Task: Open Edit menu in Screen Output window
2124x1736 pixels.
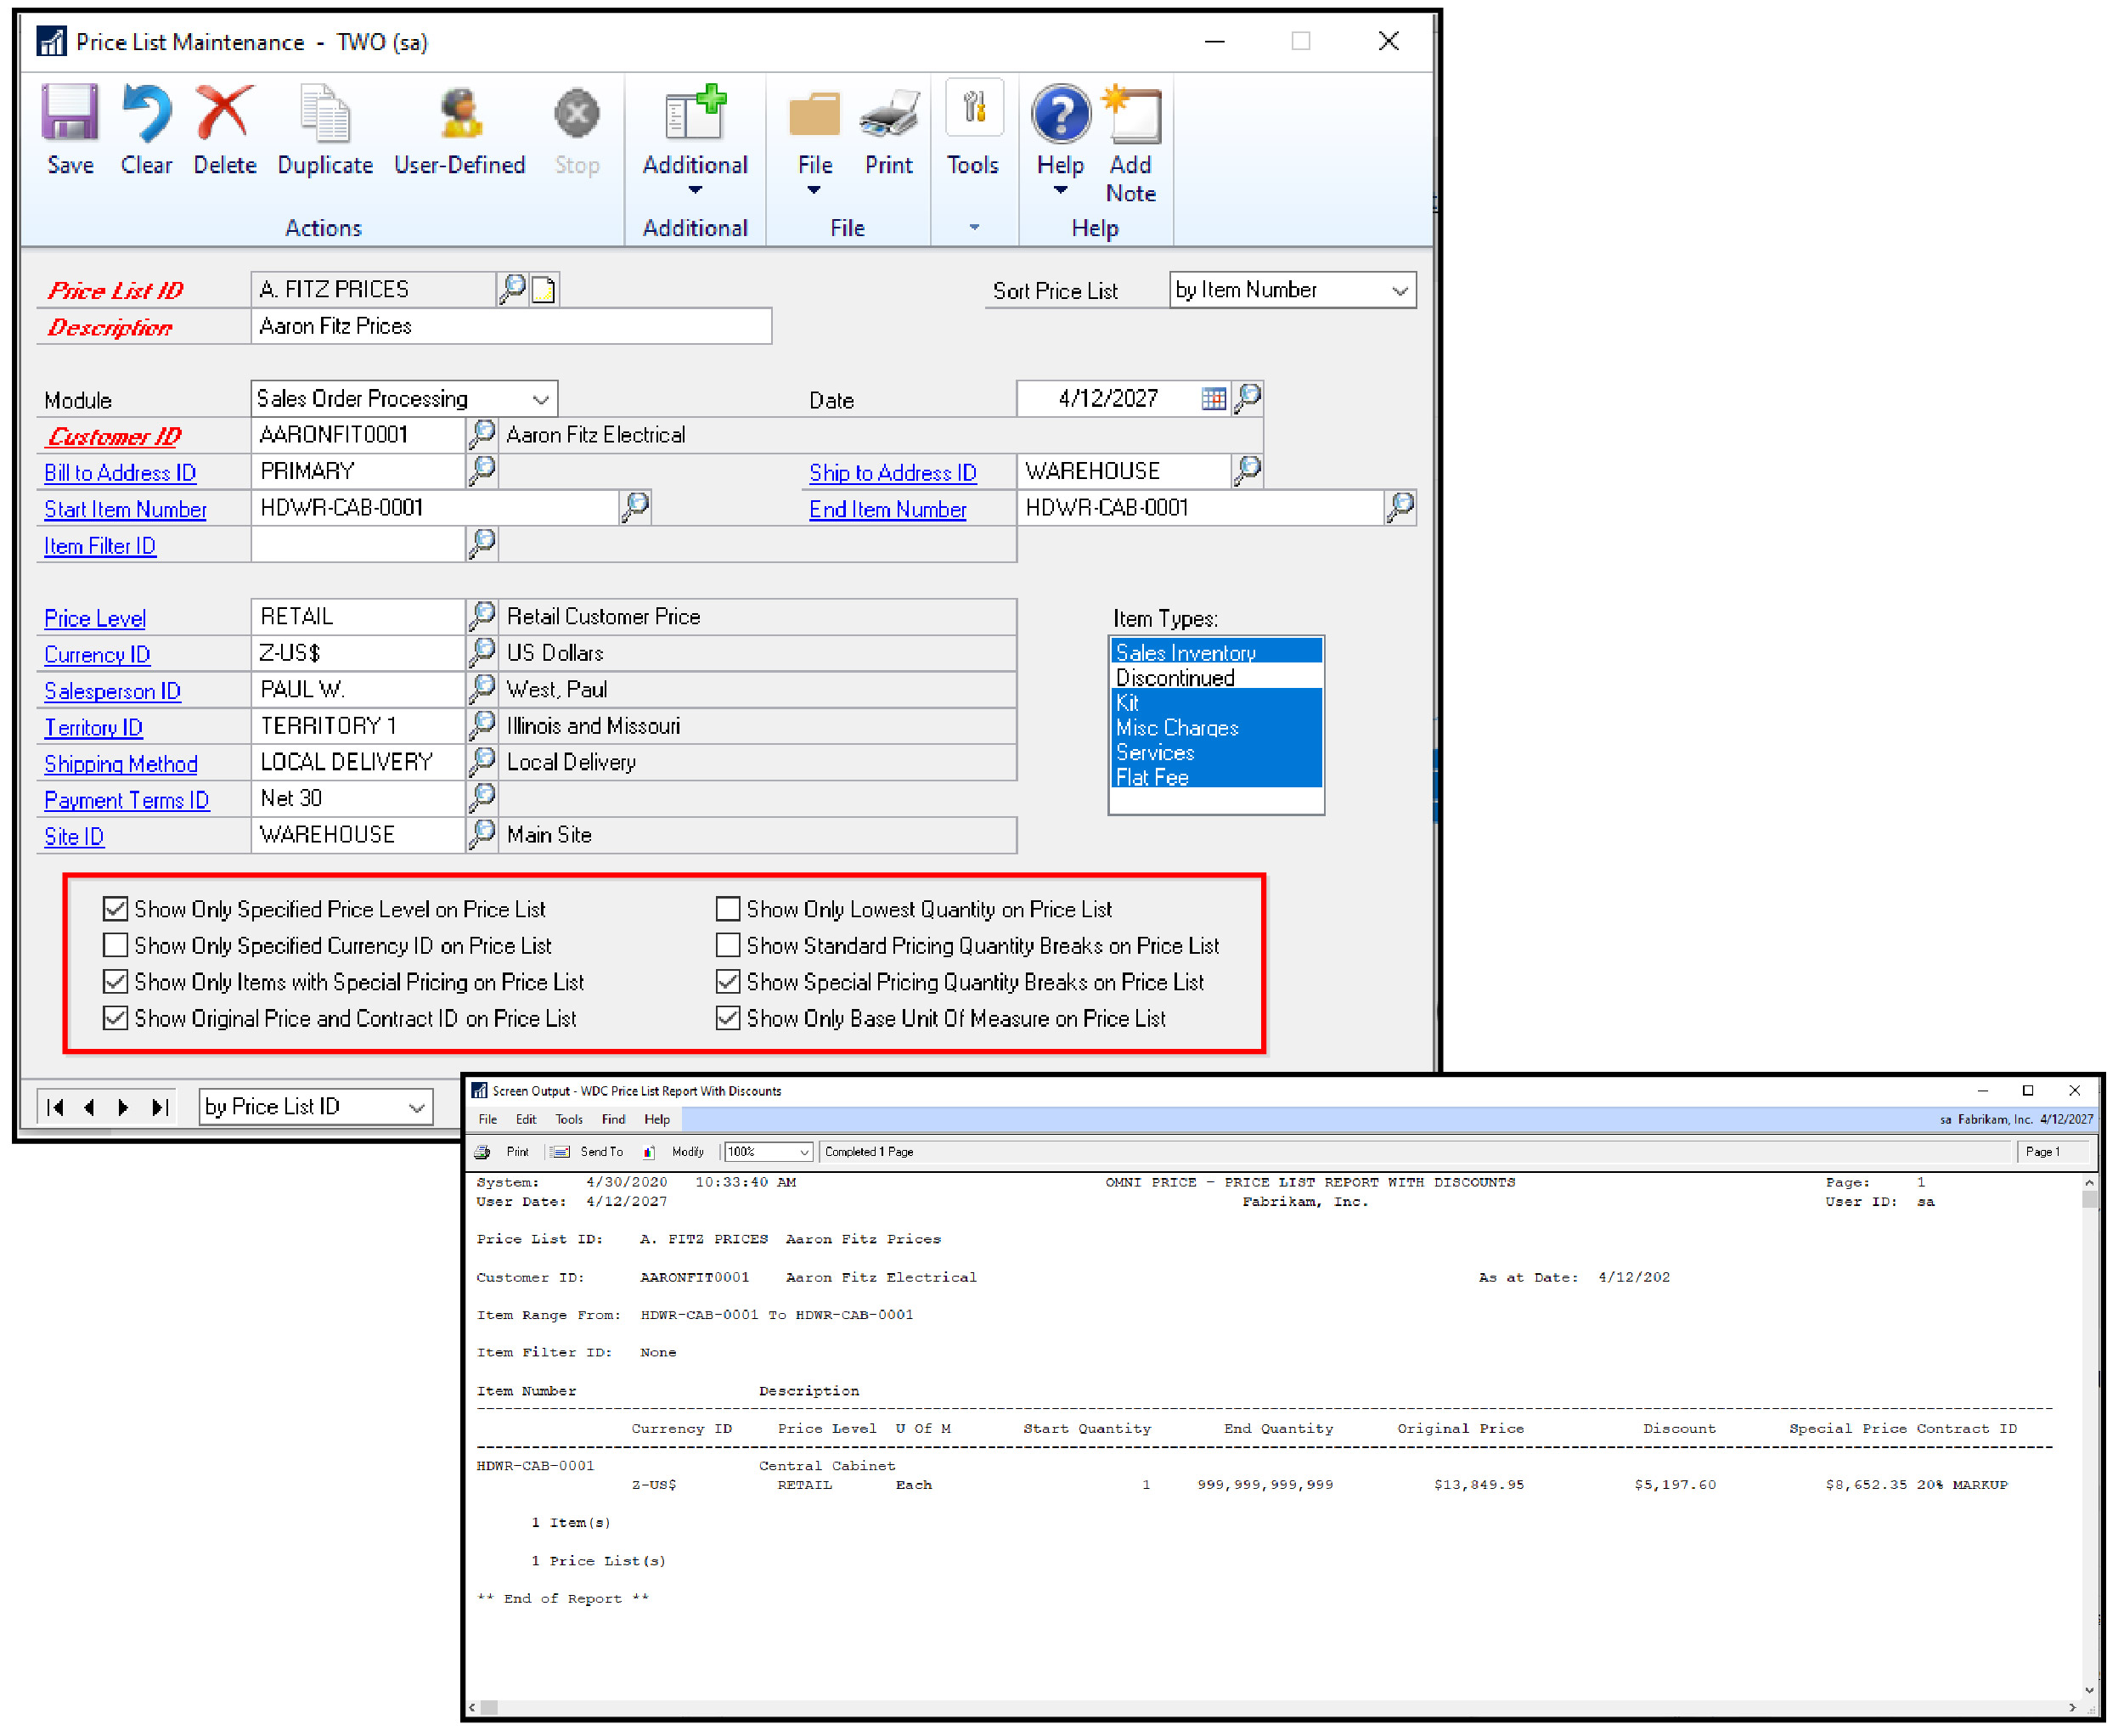Action: tap(526, 1119)
